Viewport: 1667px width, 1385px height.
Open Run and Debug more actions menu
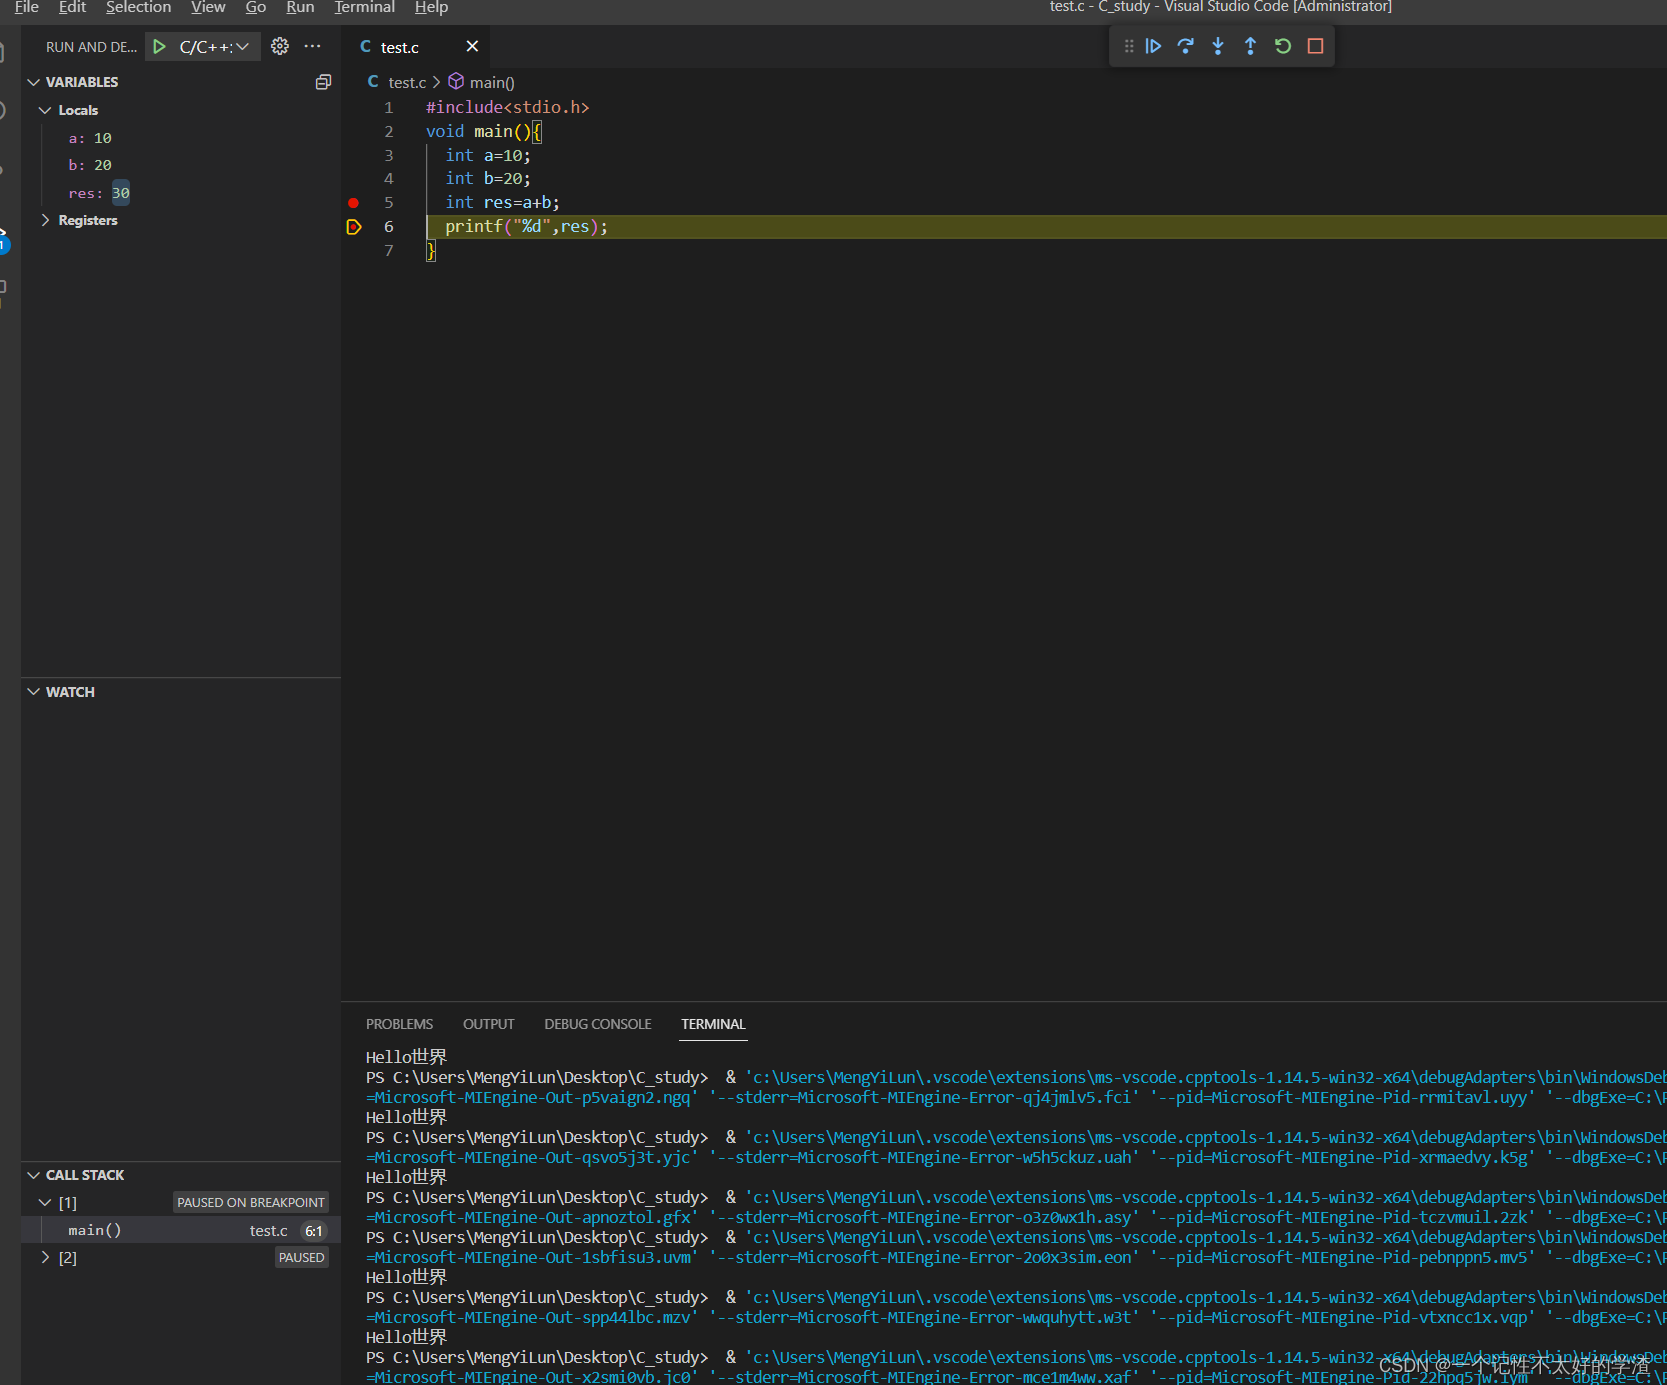click(x=312, y=46)
